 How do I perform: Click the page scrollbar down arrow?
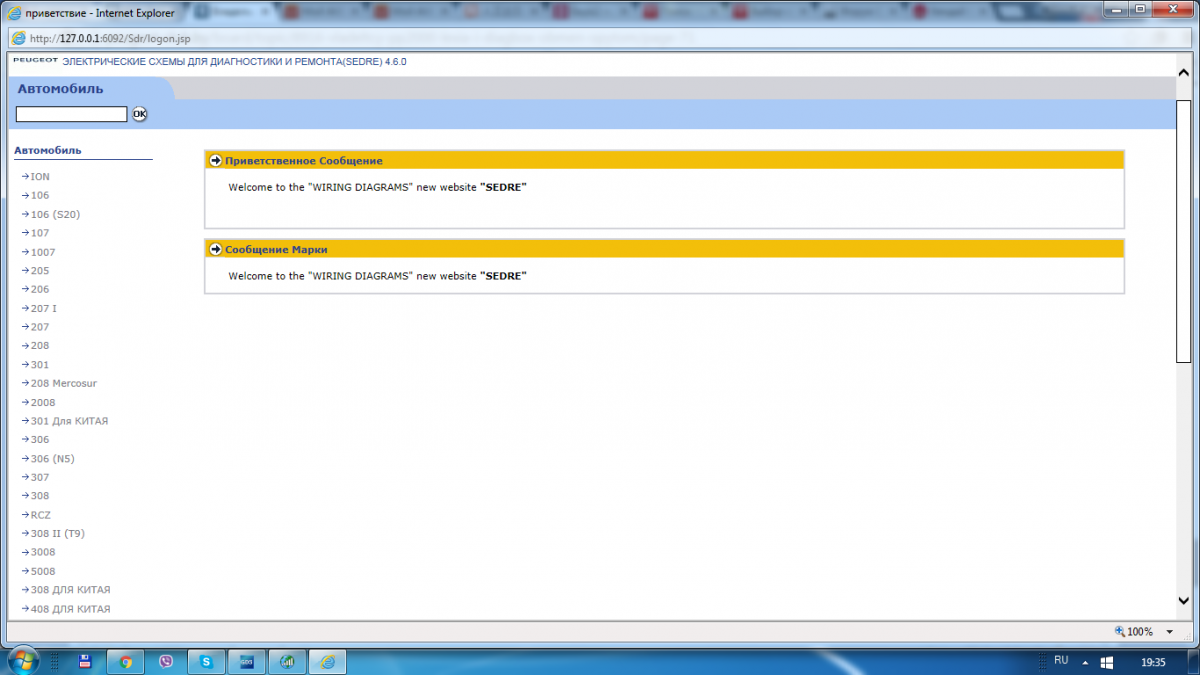(1183, 601)
